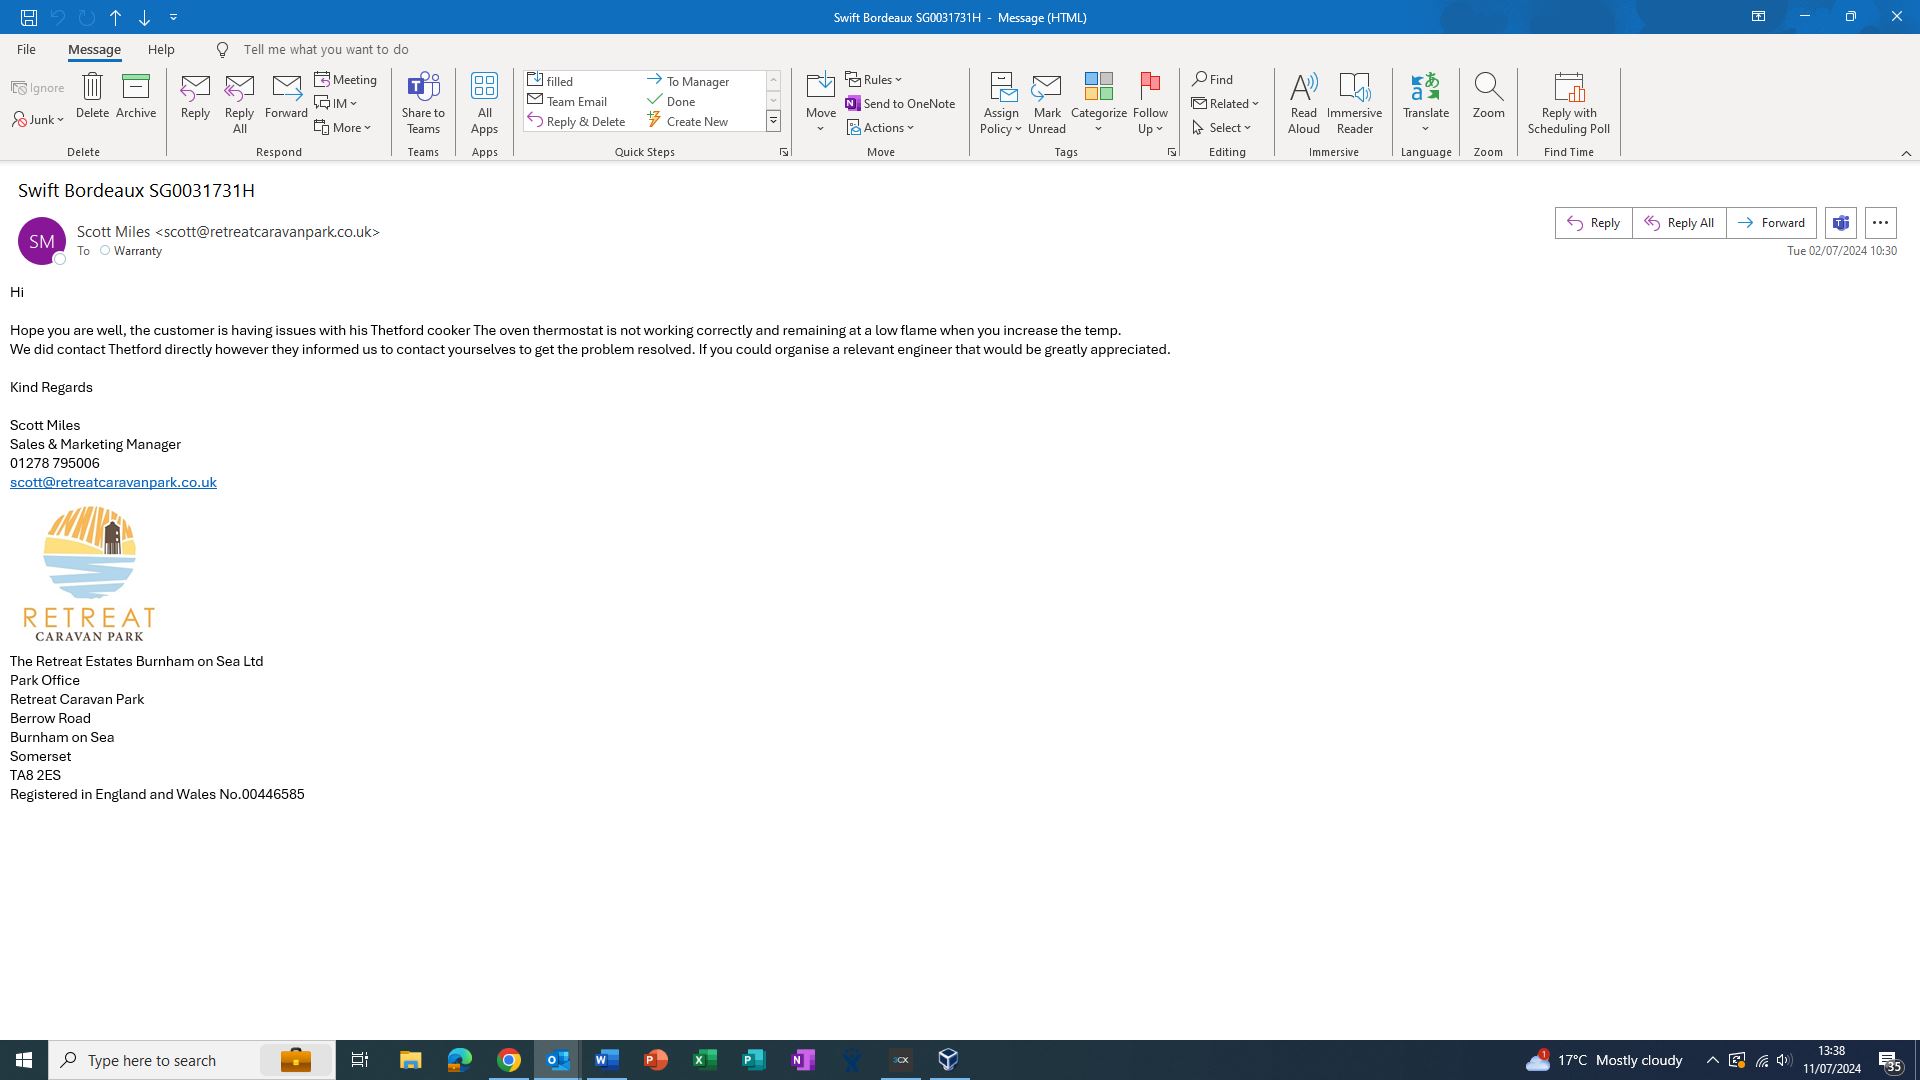
Task: Expand the Quick Steps gallery
Action: (x=773, y=121)
